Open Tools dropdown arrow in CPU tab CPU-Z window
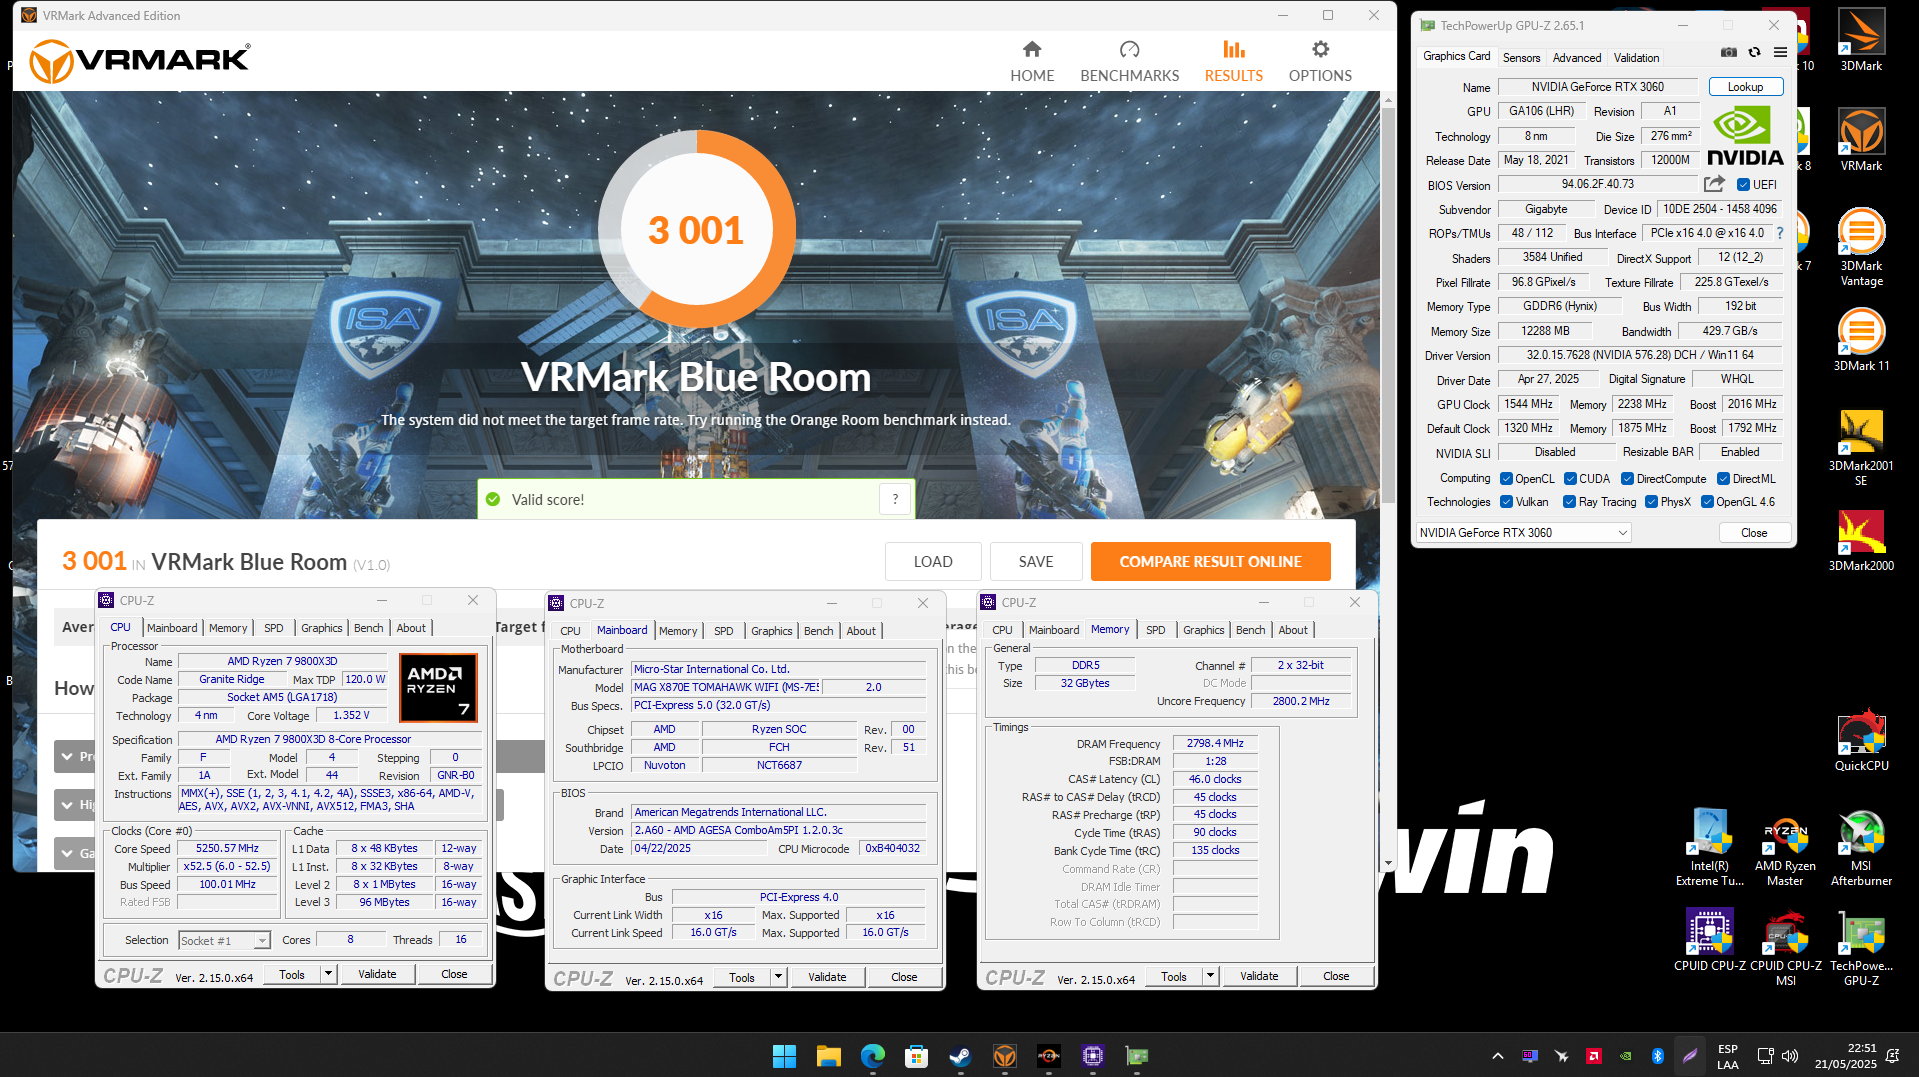1919x1077 pixels. click(328, 974)
